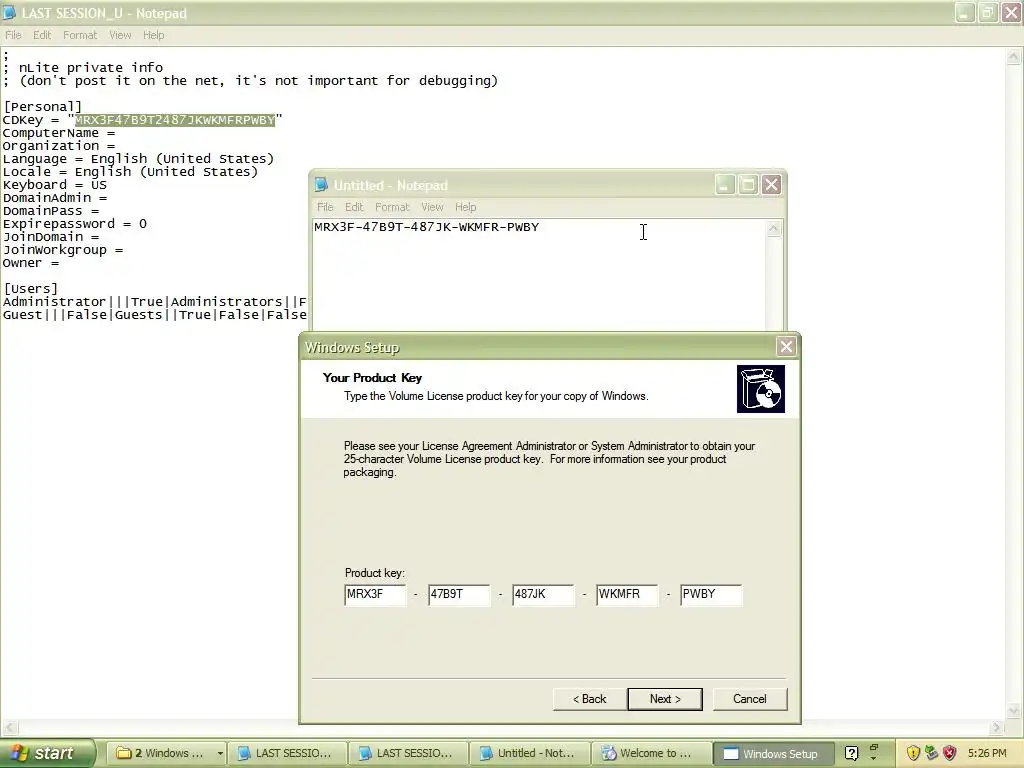Click the security shield tray icon
Screen dimensions: 1024x768
coord(913,753)
